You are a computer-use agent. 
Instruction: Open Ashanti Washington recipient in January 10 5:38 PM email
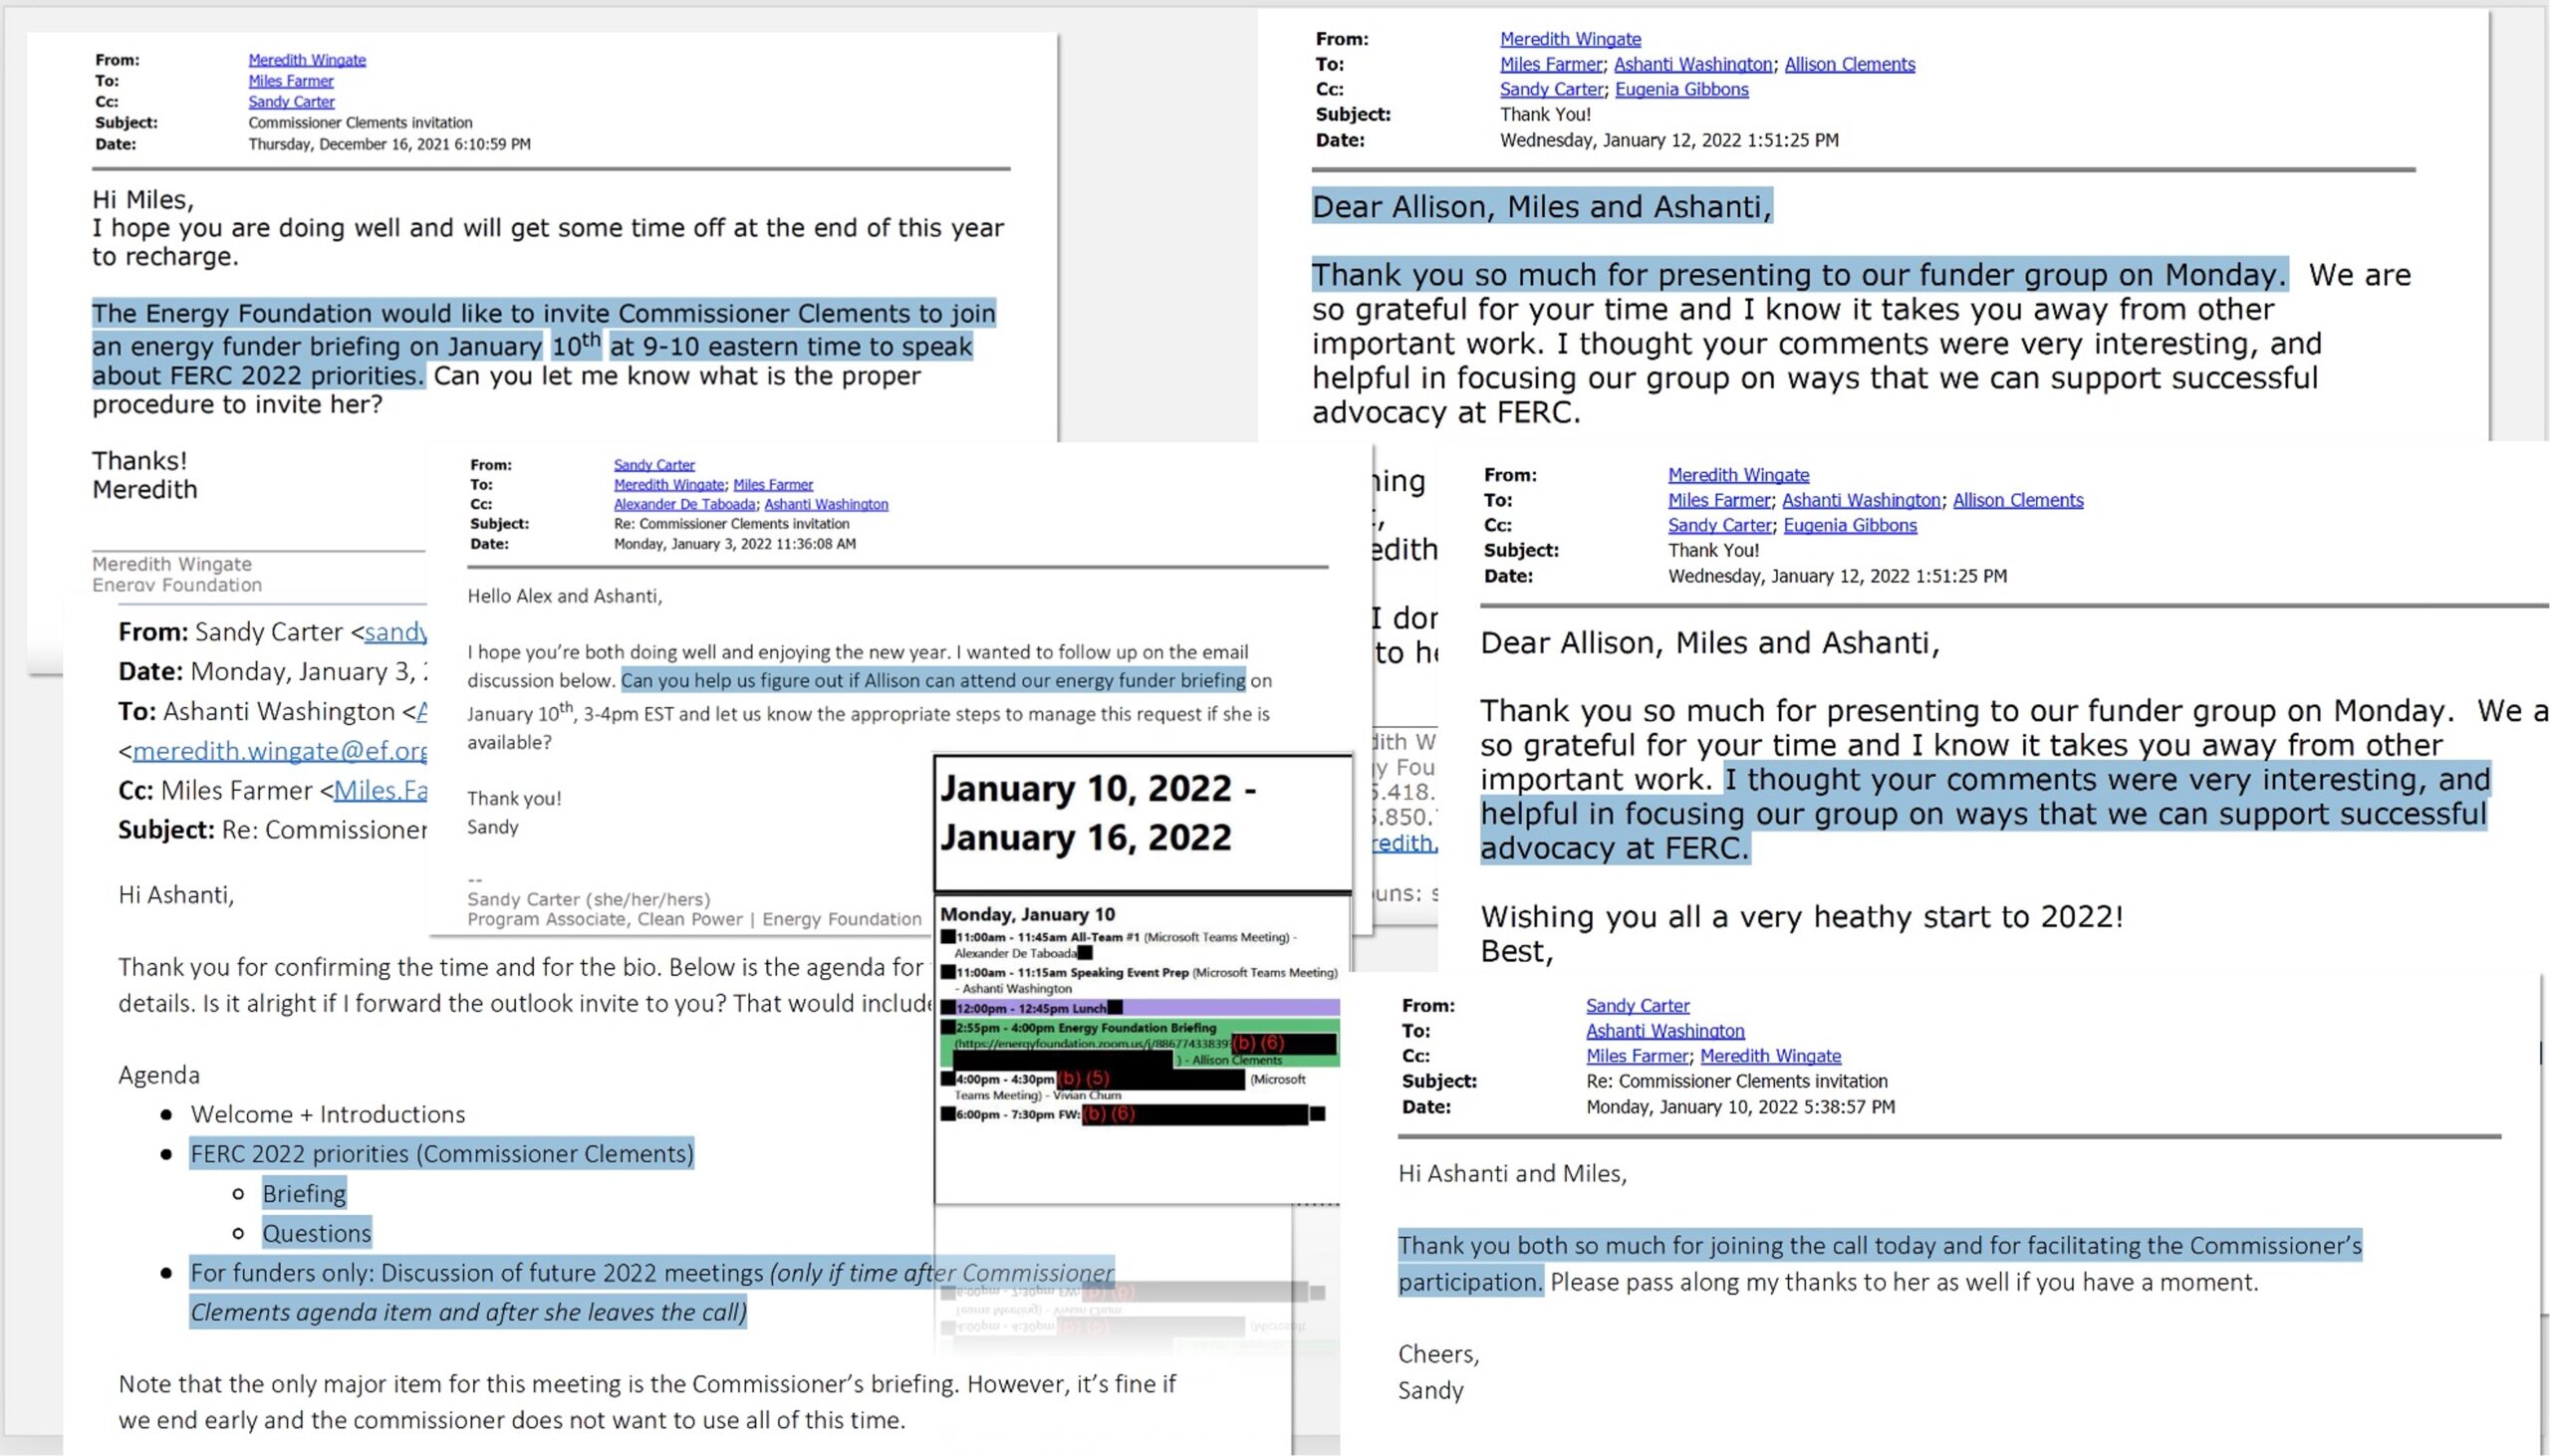1665,1030
